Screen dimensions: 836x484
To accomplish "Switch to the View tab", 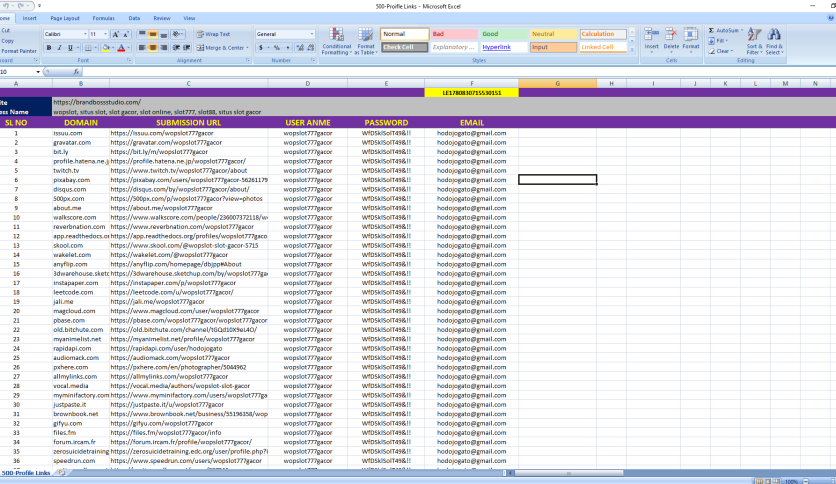I will click(189, 18).
